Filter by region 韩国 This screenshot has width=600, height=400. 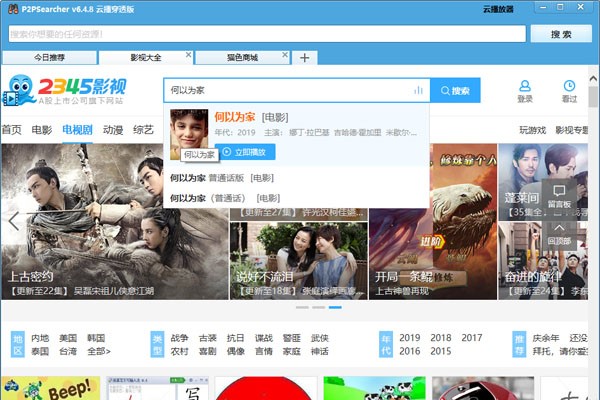tap(96, 338)
